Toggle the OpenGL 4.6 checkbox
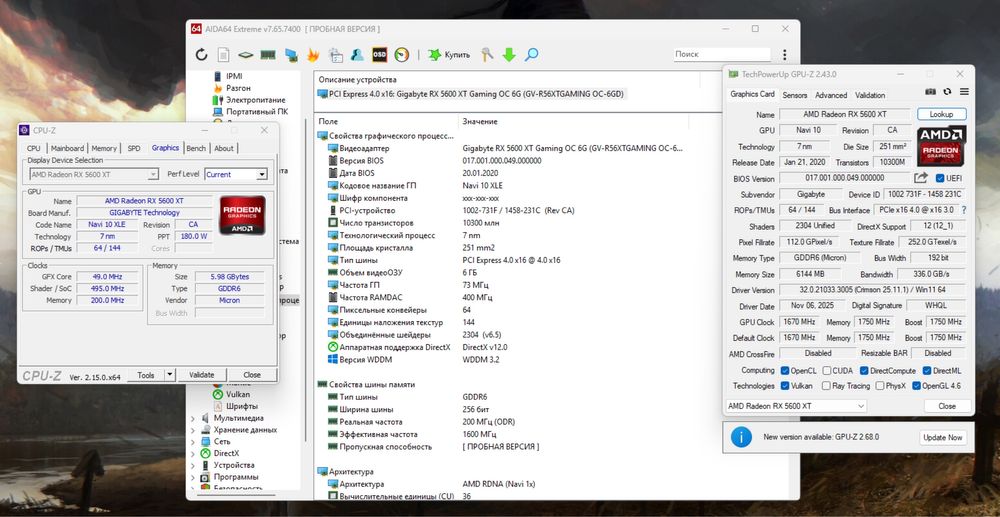Screen dimensions: 1000x517 pos(916,386)
